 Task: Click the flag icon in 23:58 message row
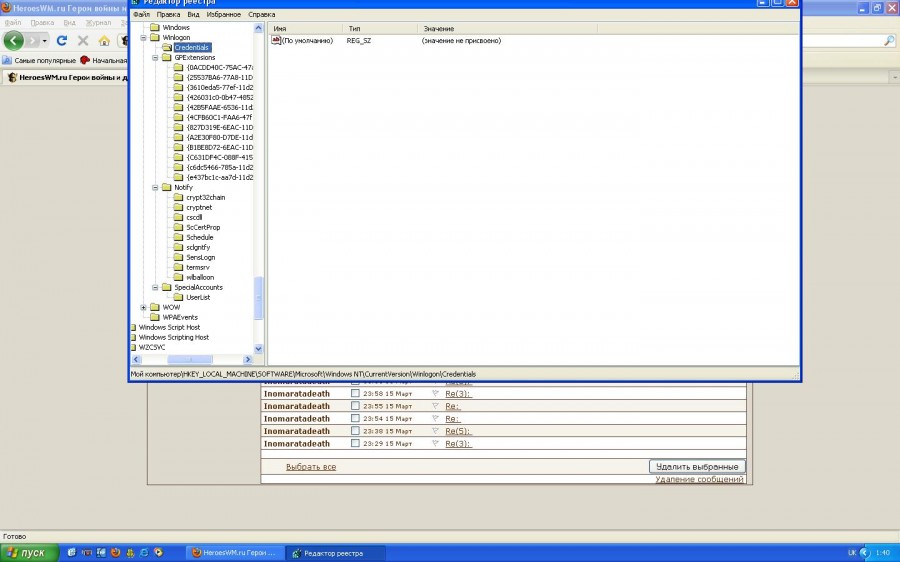point(435,393)
